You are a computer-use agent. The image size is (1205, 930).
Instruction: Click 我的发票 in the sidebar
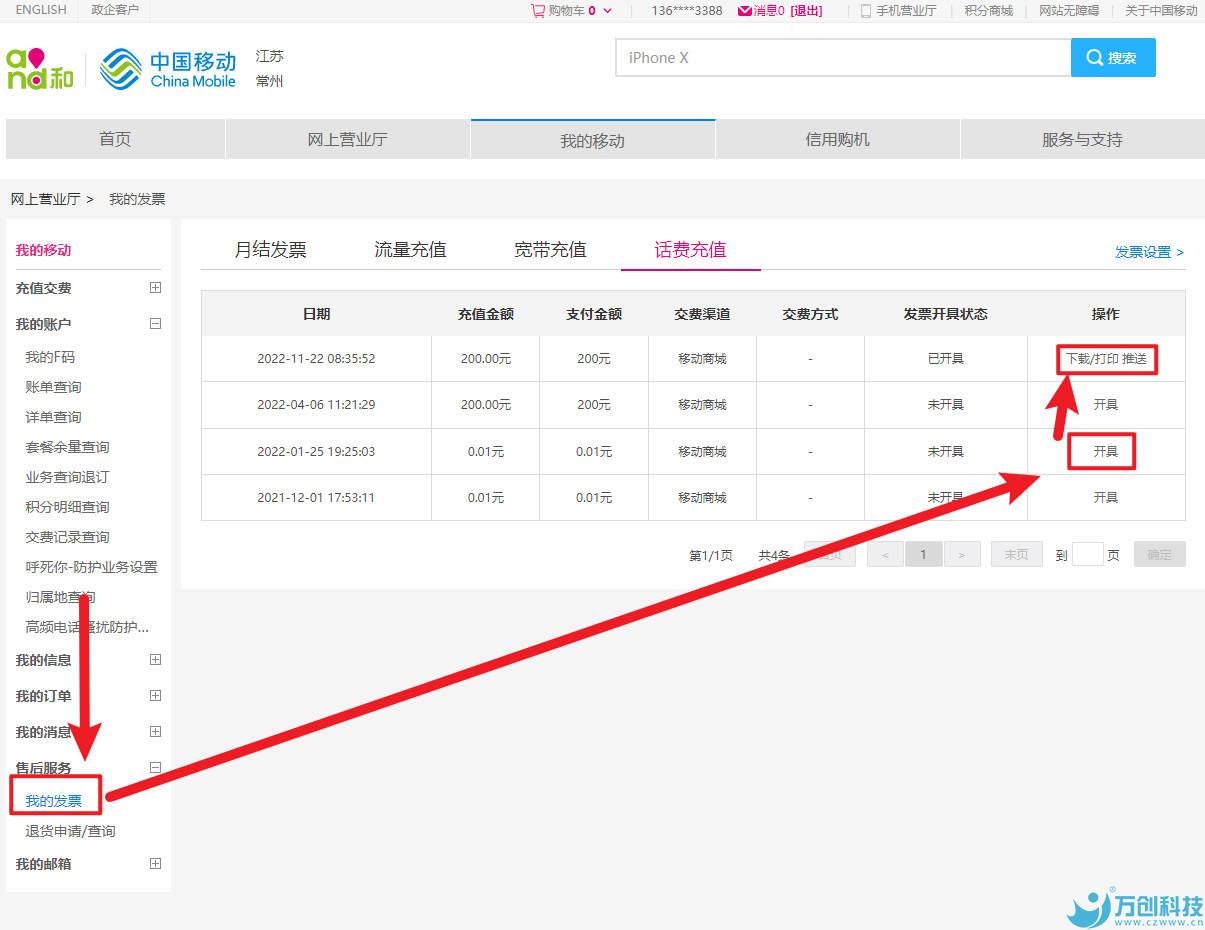pyautogui.click(x=54, y=801)
